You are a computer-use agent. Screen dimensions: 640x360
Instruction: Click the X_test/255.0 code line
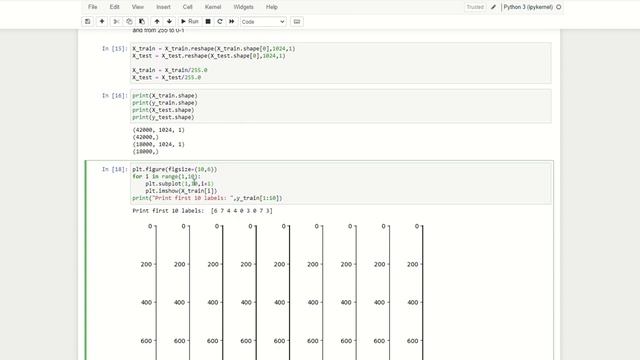tap(167, 78)
